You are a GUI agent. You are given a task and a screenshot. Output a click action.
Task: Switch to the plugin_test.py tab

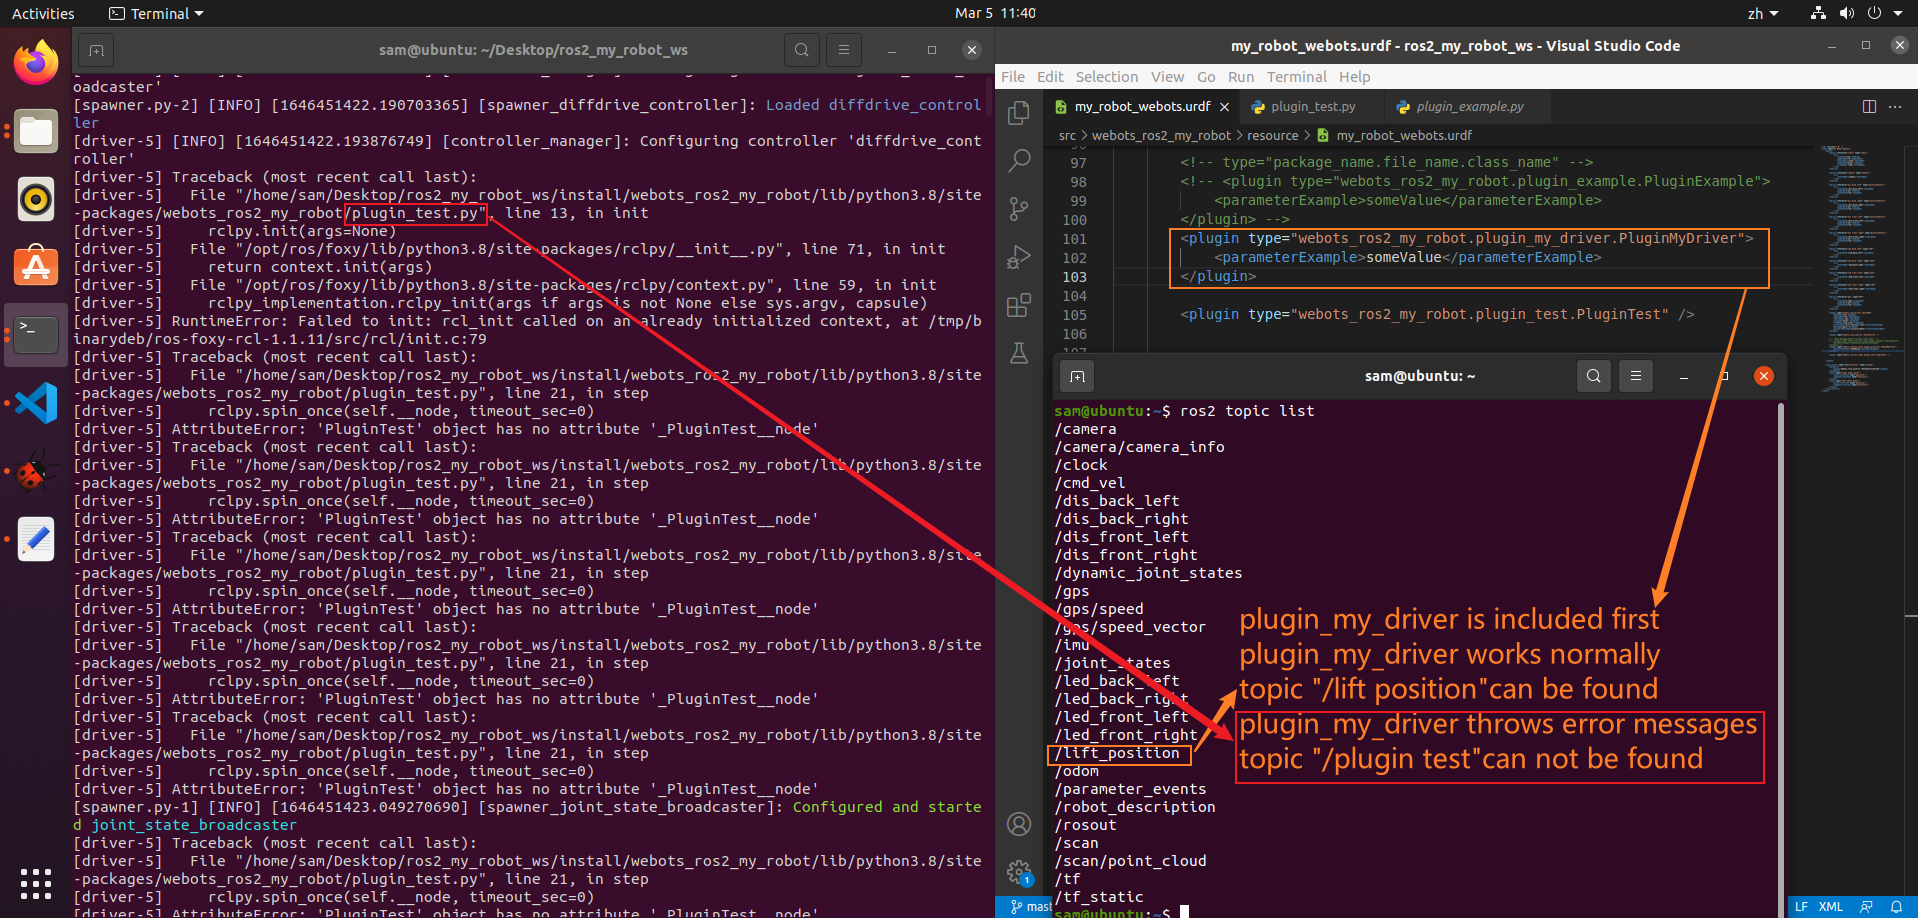click(x=1314, y=106)
